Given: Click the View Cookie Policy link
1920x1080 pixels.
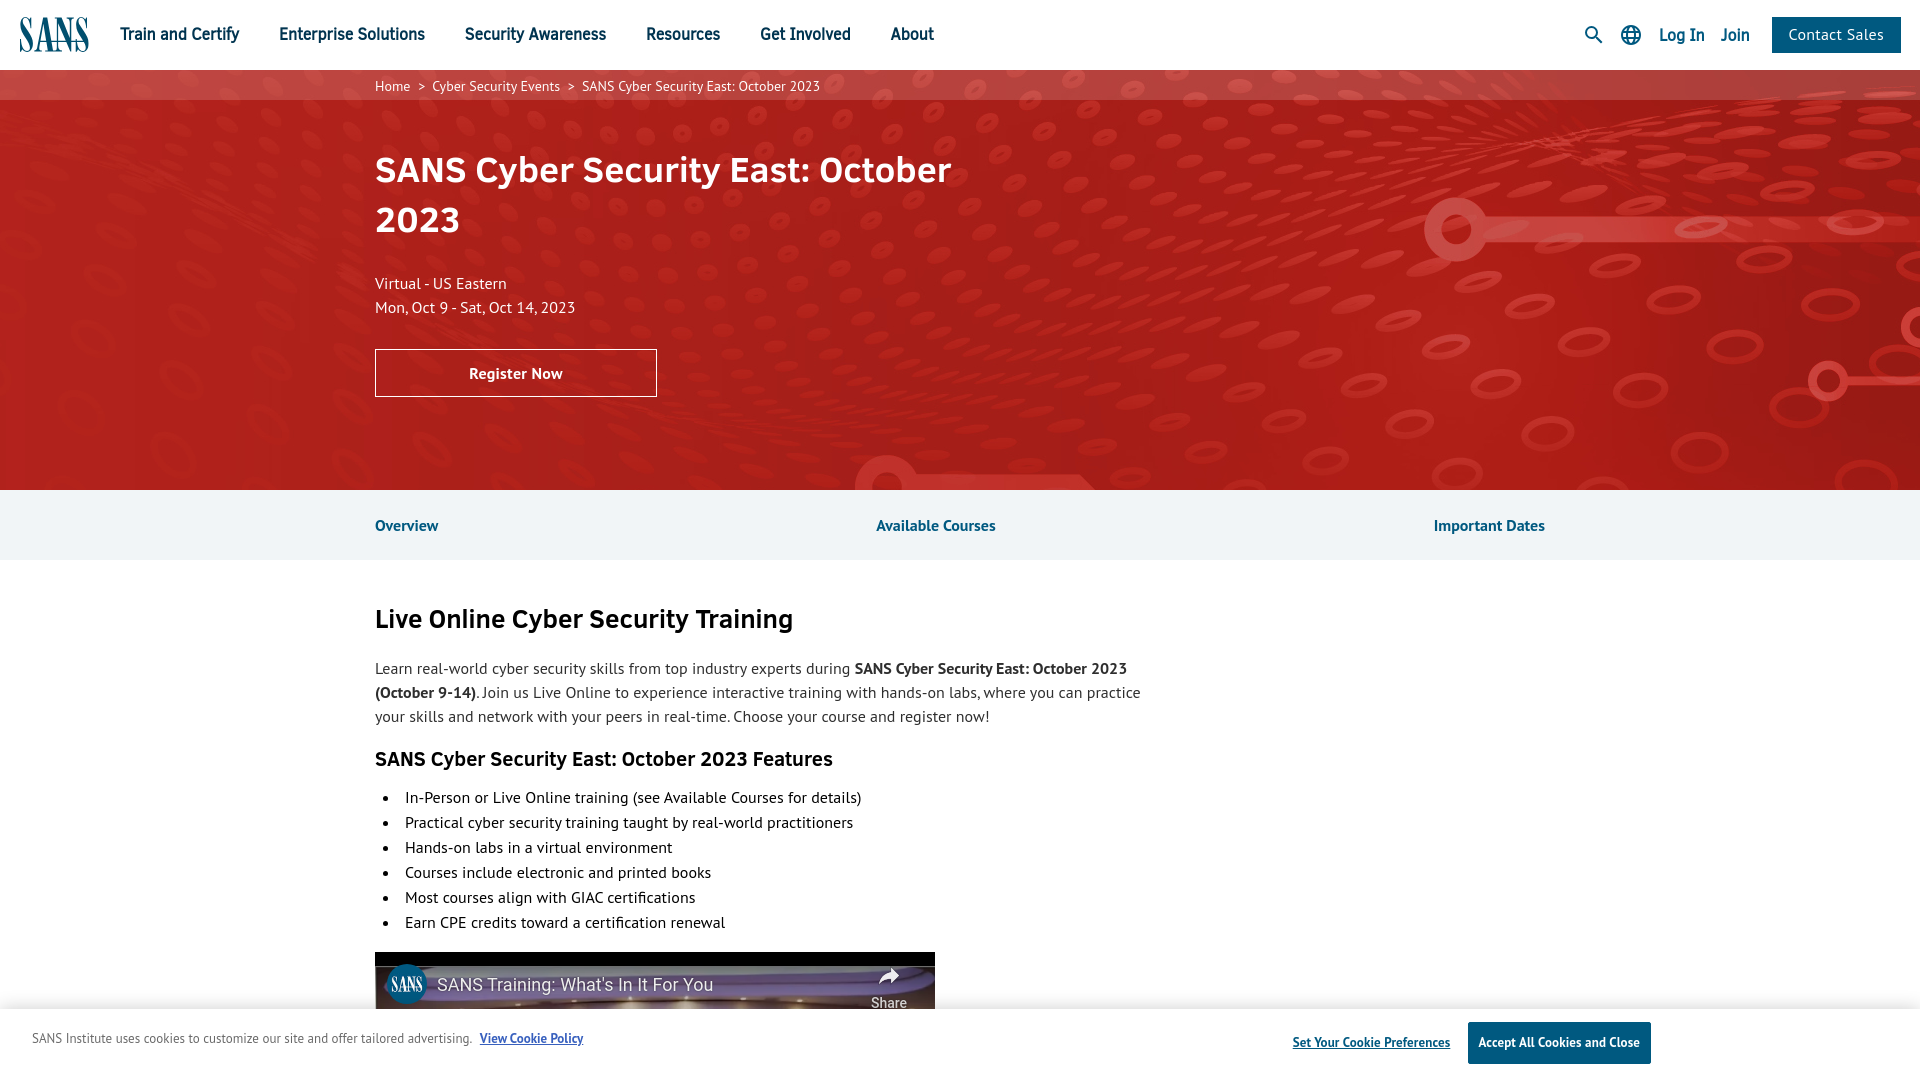Looking at the screenshot, I should 530,1036.
